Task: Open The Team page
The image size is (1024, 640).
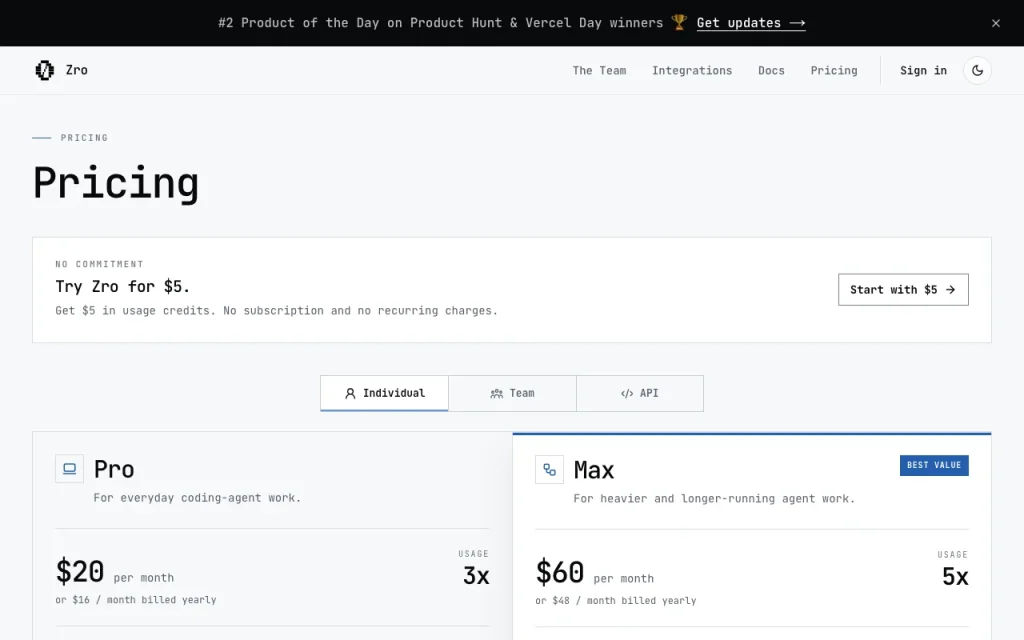Action: point(599,71)
